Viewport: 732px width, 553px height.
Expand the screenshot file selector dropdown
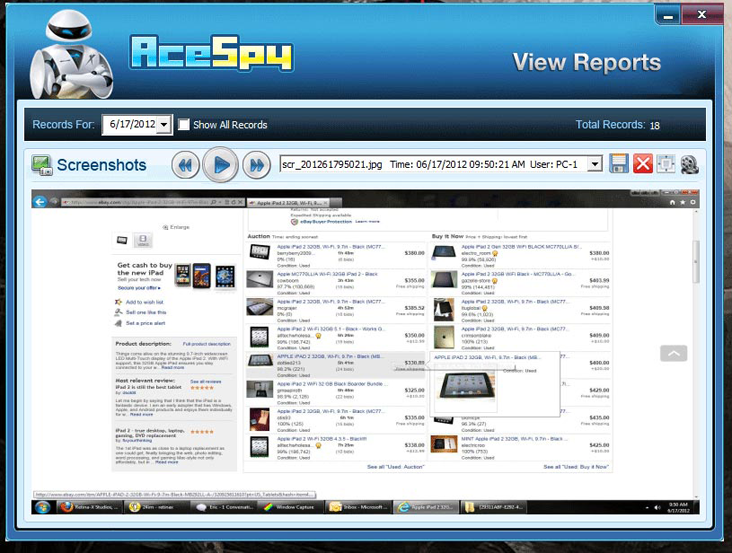coord(594,163)
